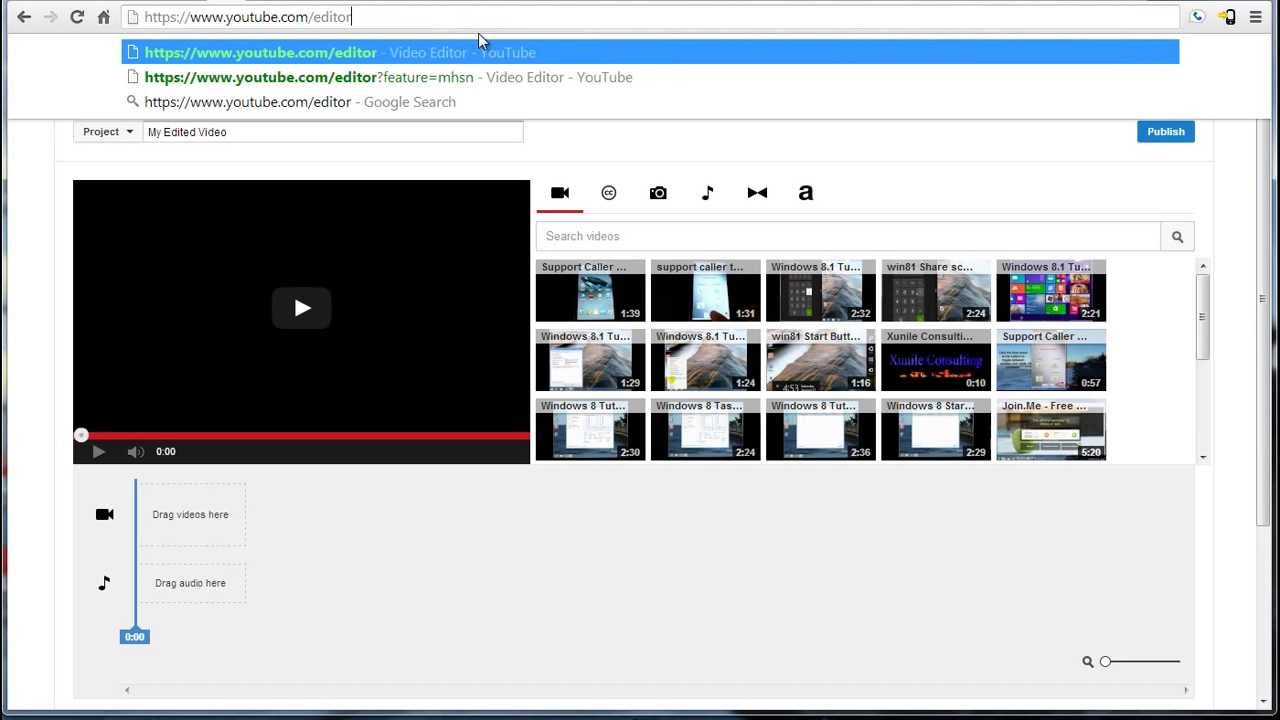The image size is (1280, 720).
Task: Mute the preview with the speaker icon
Action: 135,452
